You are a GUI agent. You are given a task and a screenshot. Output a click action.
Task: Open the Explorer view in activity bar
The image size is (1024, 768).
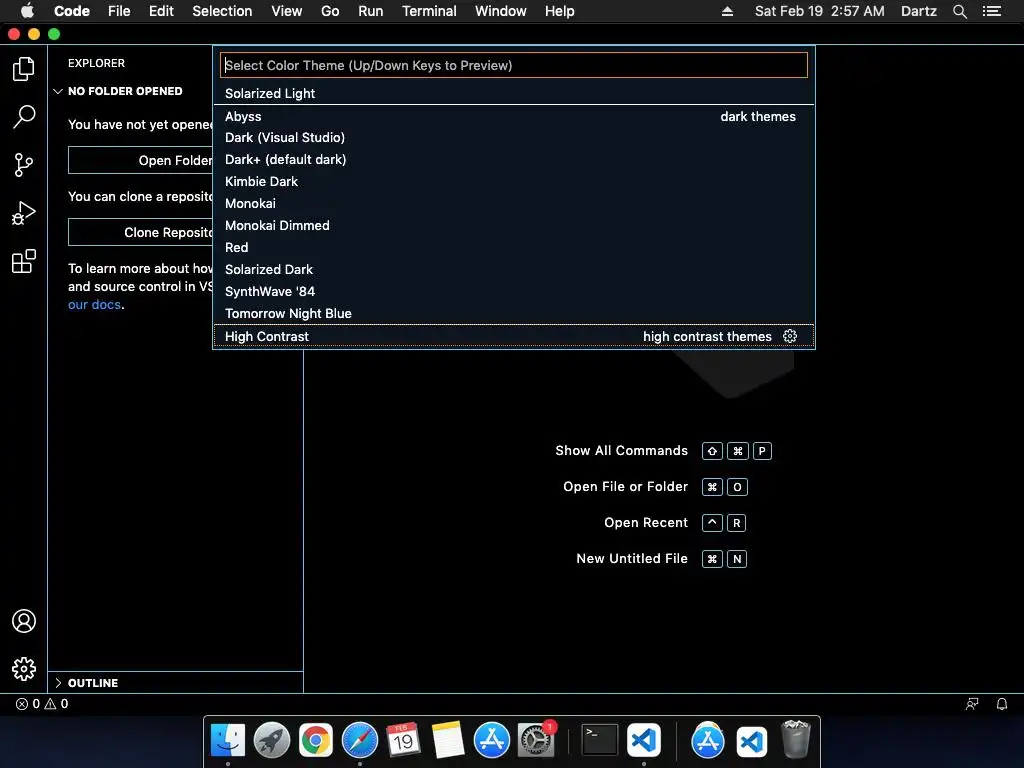pos(24,69)
